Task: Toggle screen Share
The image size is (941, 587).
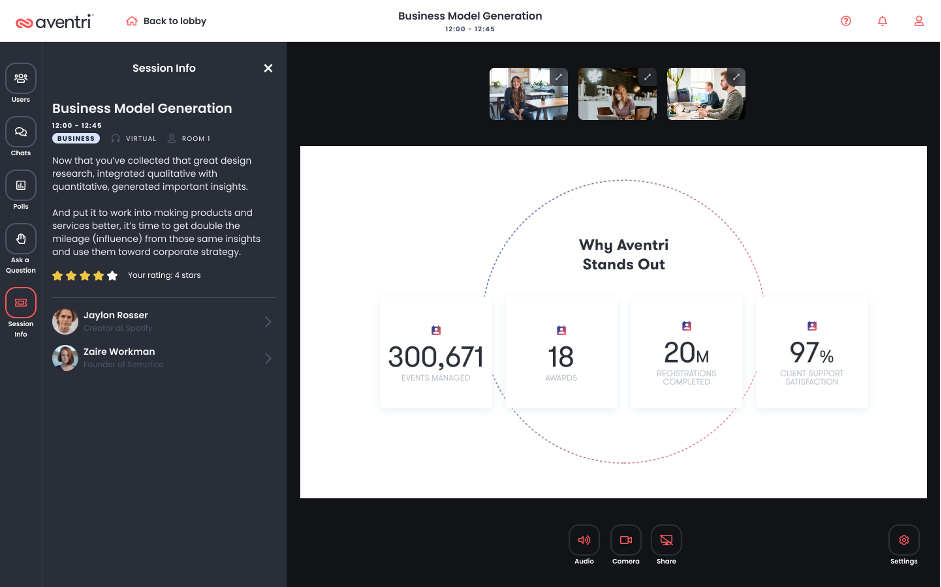Action: 666,540
